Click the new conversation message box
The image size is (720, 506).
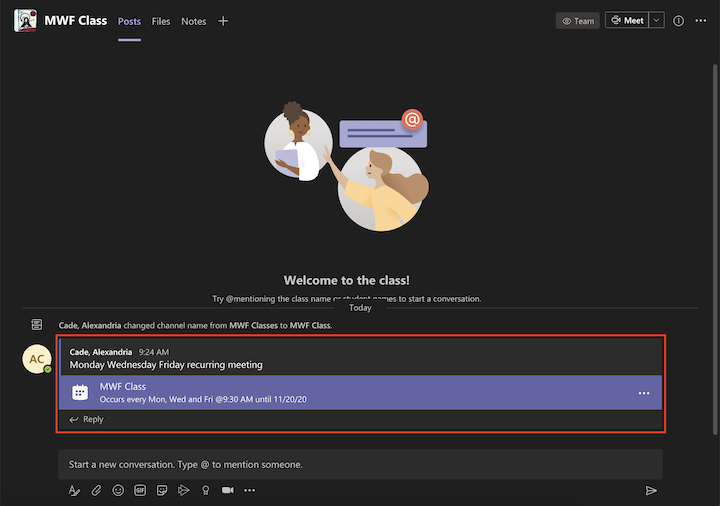point(360,464)
